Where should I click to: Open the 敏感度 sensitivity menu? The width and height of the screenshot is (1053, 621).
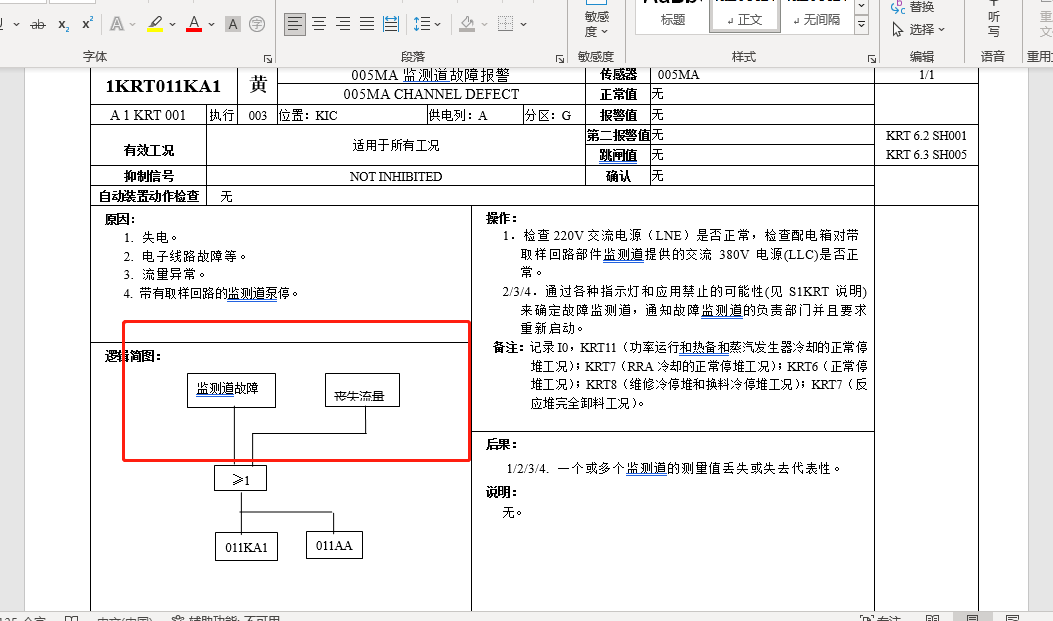(x=597, y=23)
